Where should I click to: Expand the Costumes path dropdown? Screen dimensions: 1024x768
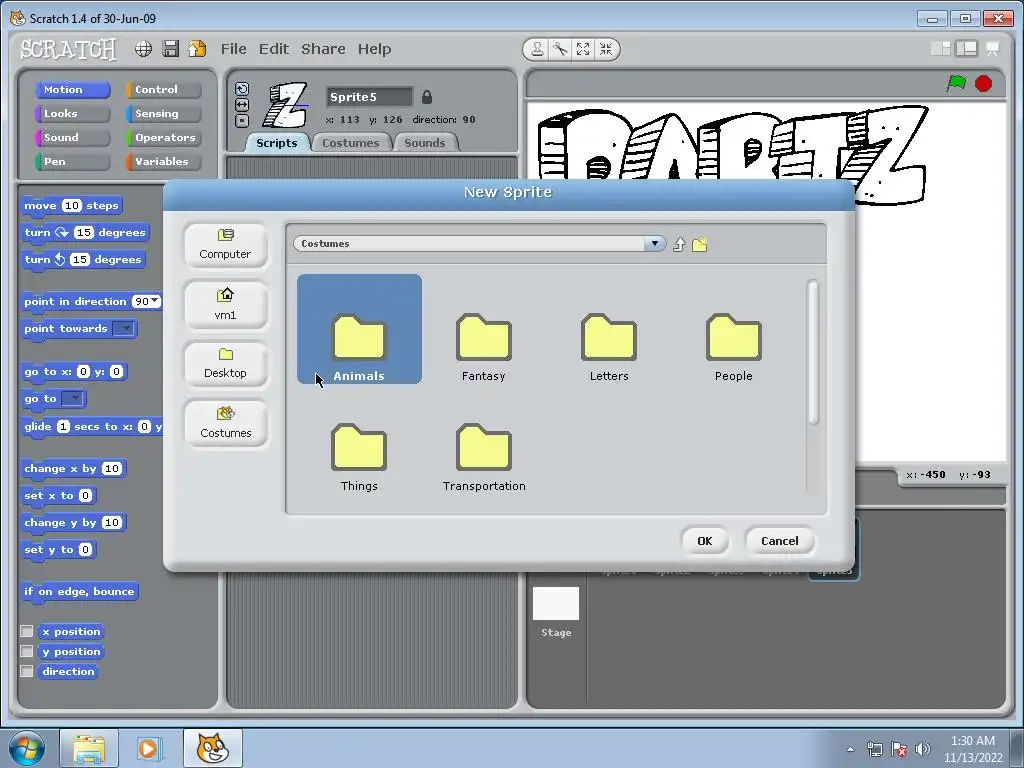(654, 244)
